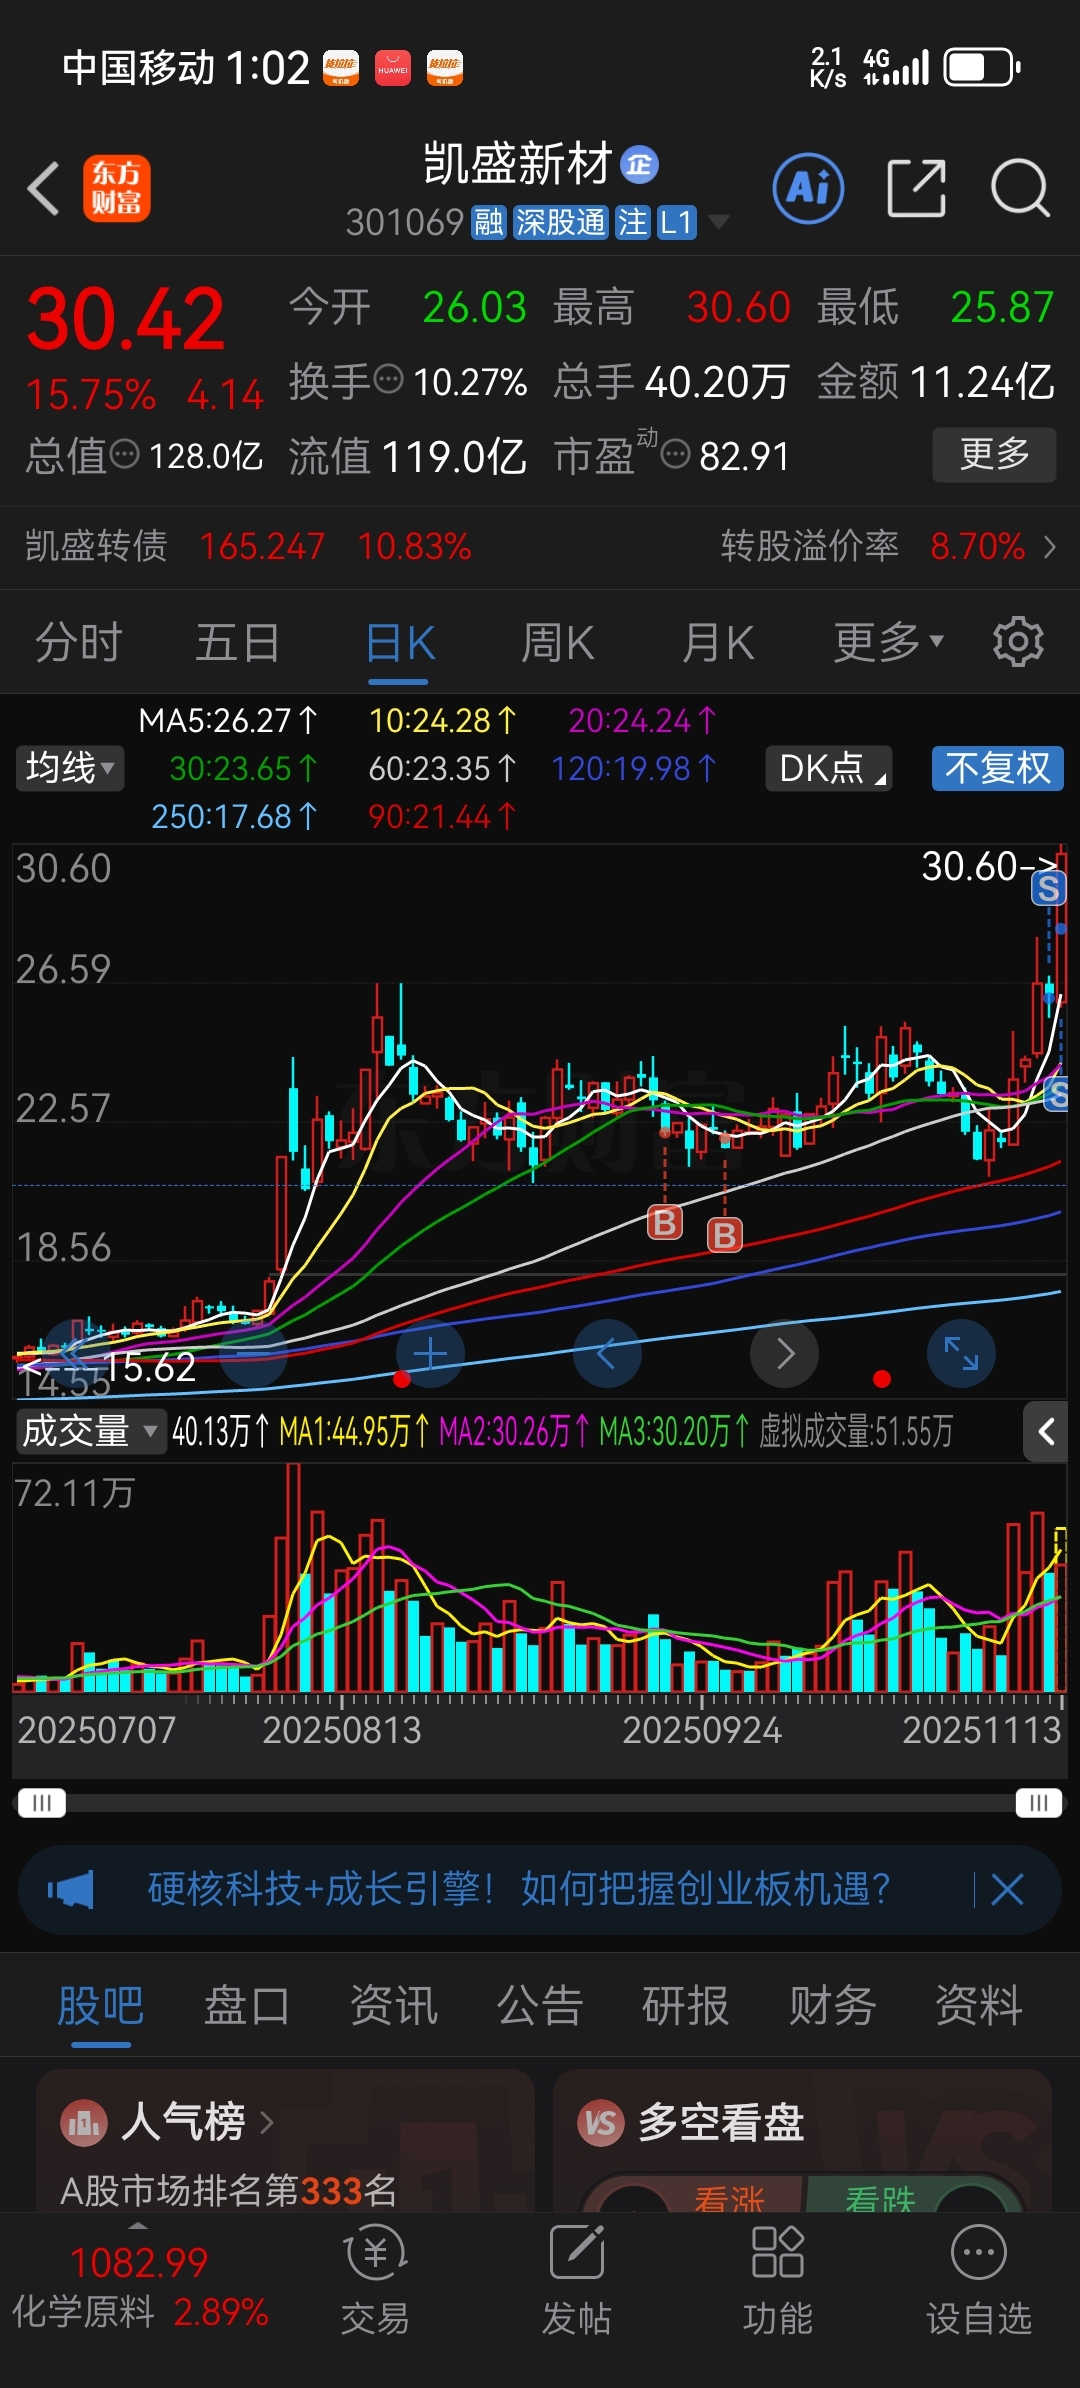1080x2388 pixels.
Task: Tap the 多空看盘 VS icon
Action: point(601,2122)
